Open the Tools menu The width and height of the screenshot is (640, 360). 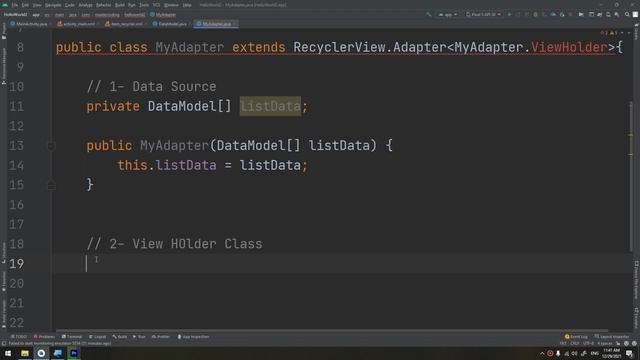coord(144,5)
